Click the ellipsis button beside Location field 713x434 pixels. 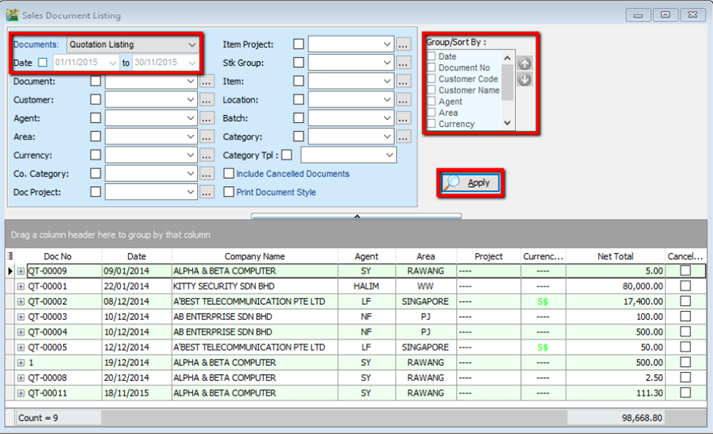coord(403,100)
